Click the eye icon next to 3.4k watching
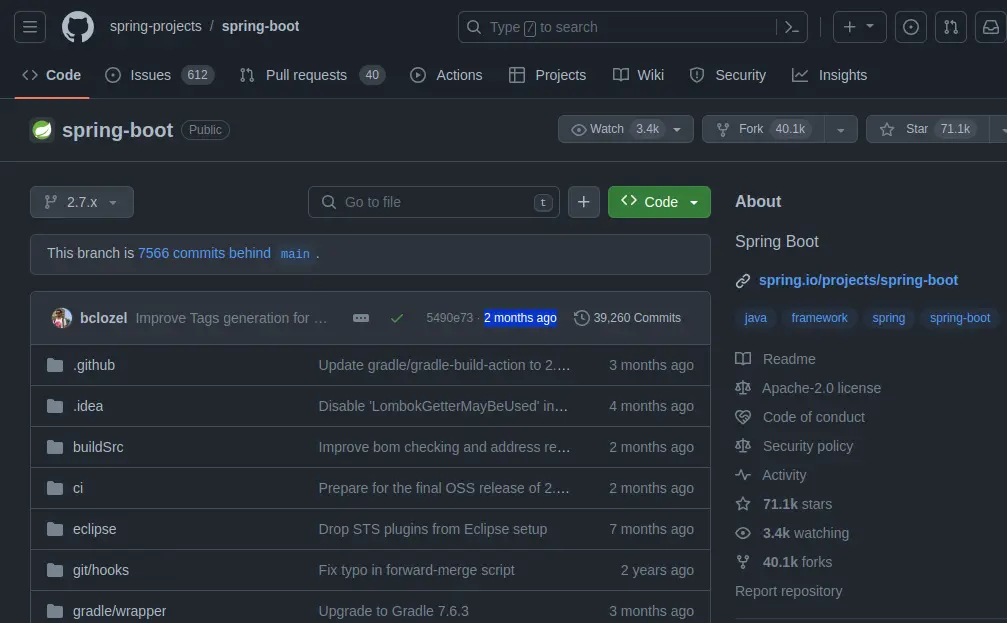 pos(743,533)
